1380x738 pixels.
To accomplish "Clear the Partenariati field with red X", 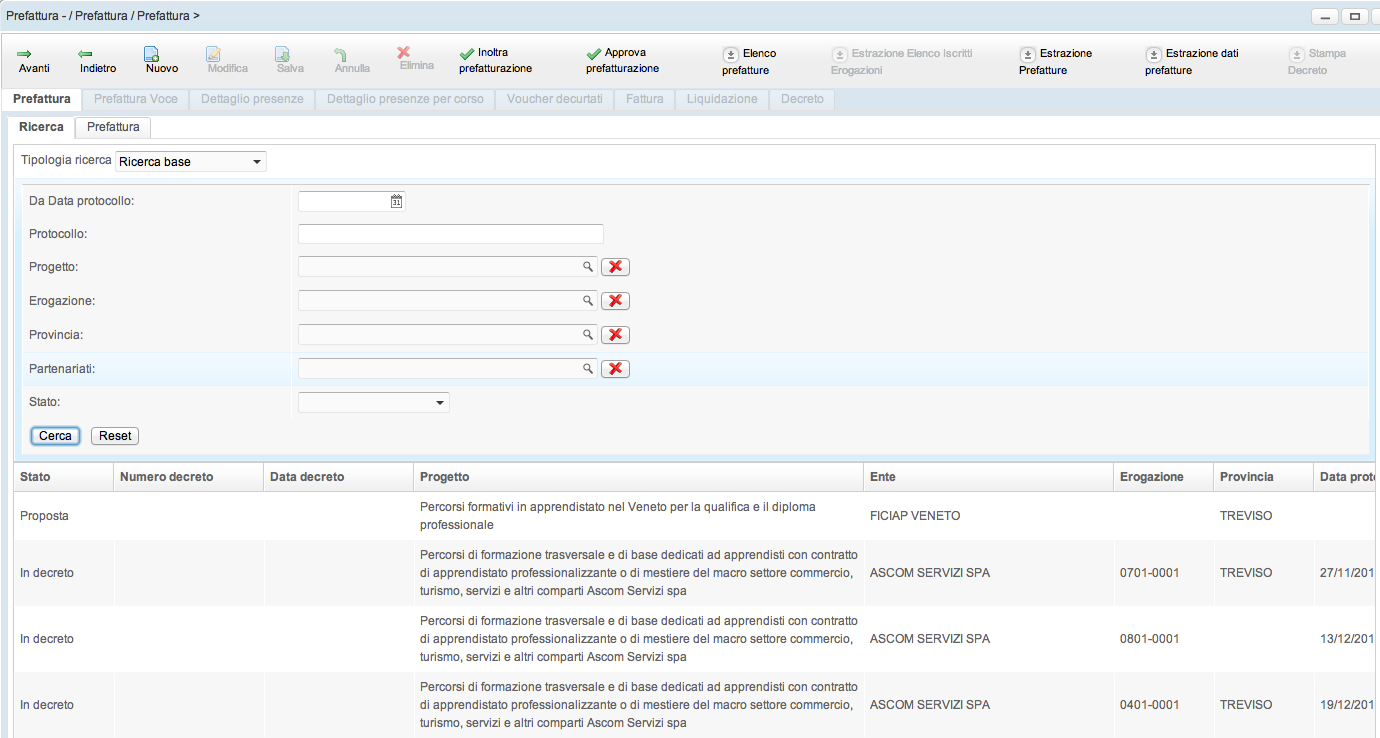I will (x=615, y=369).
